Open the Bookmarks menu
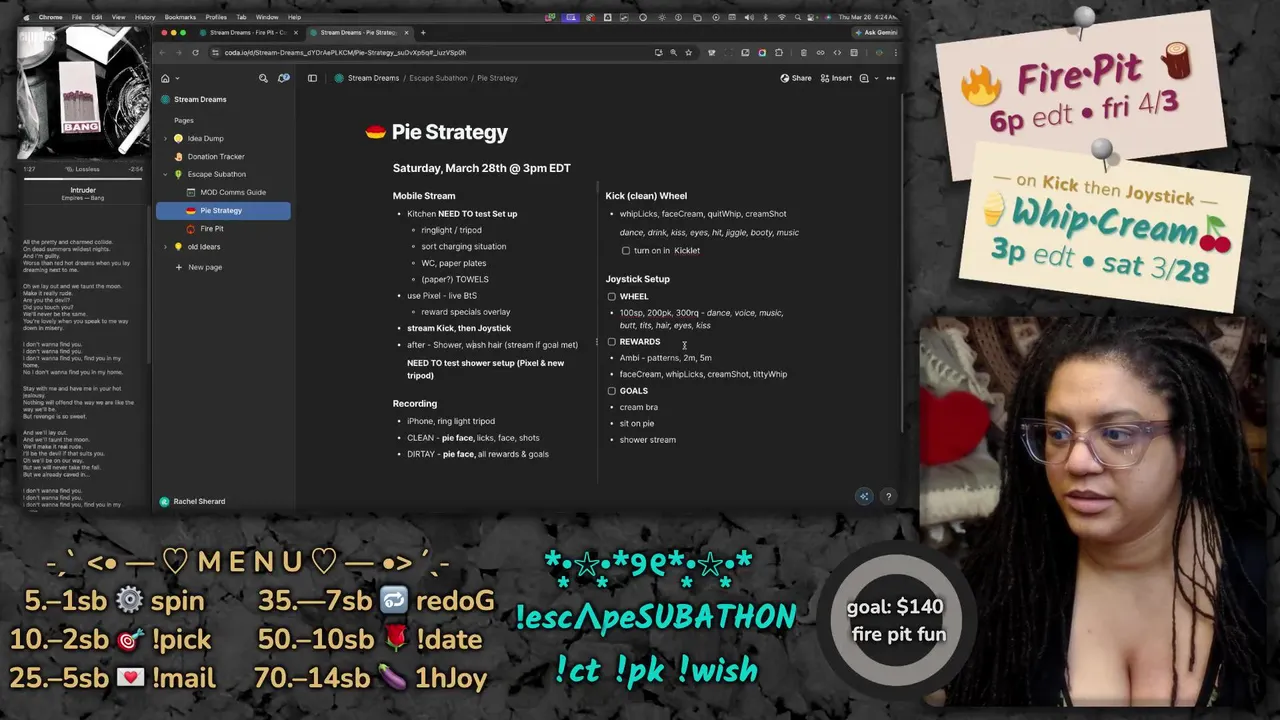 [x=180, y=17]
